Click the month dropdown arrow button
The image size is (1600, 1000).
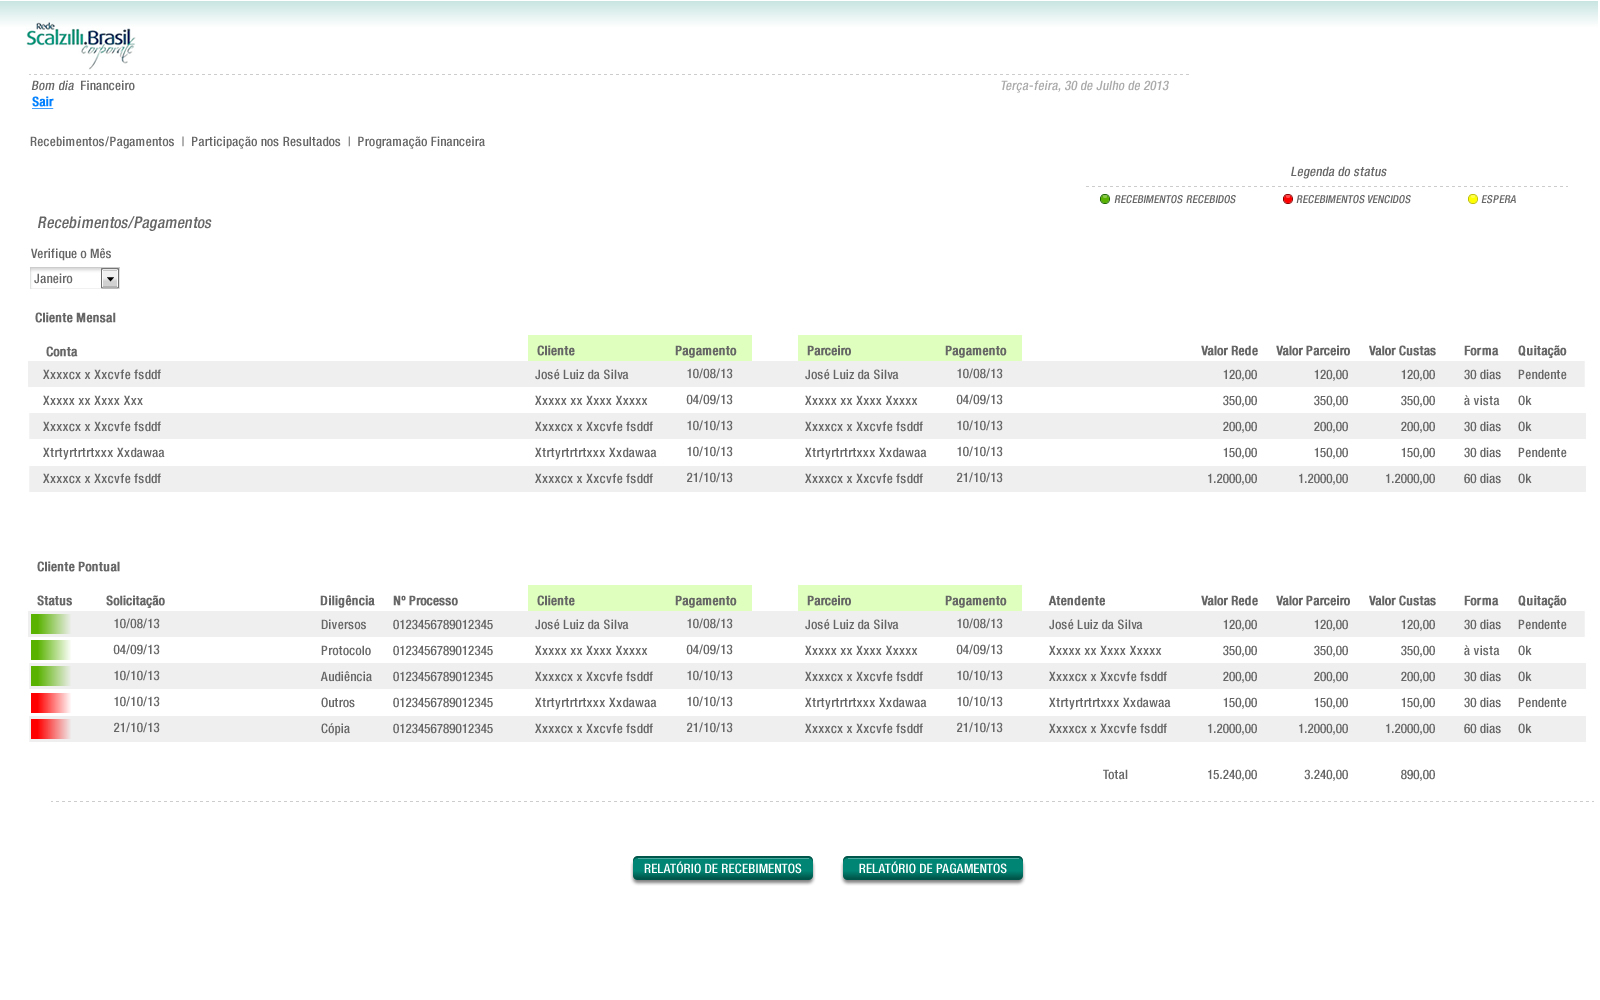point(110,279)
